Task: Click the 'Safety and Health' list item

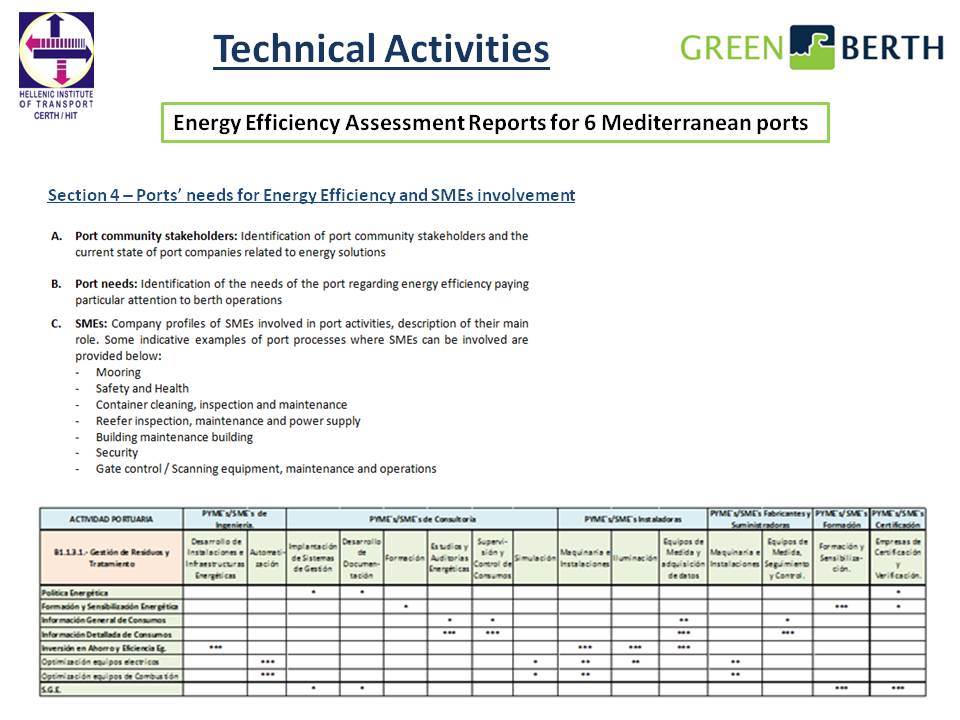Action: tap(142, 388)
